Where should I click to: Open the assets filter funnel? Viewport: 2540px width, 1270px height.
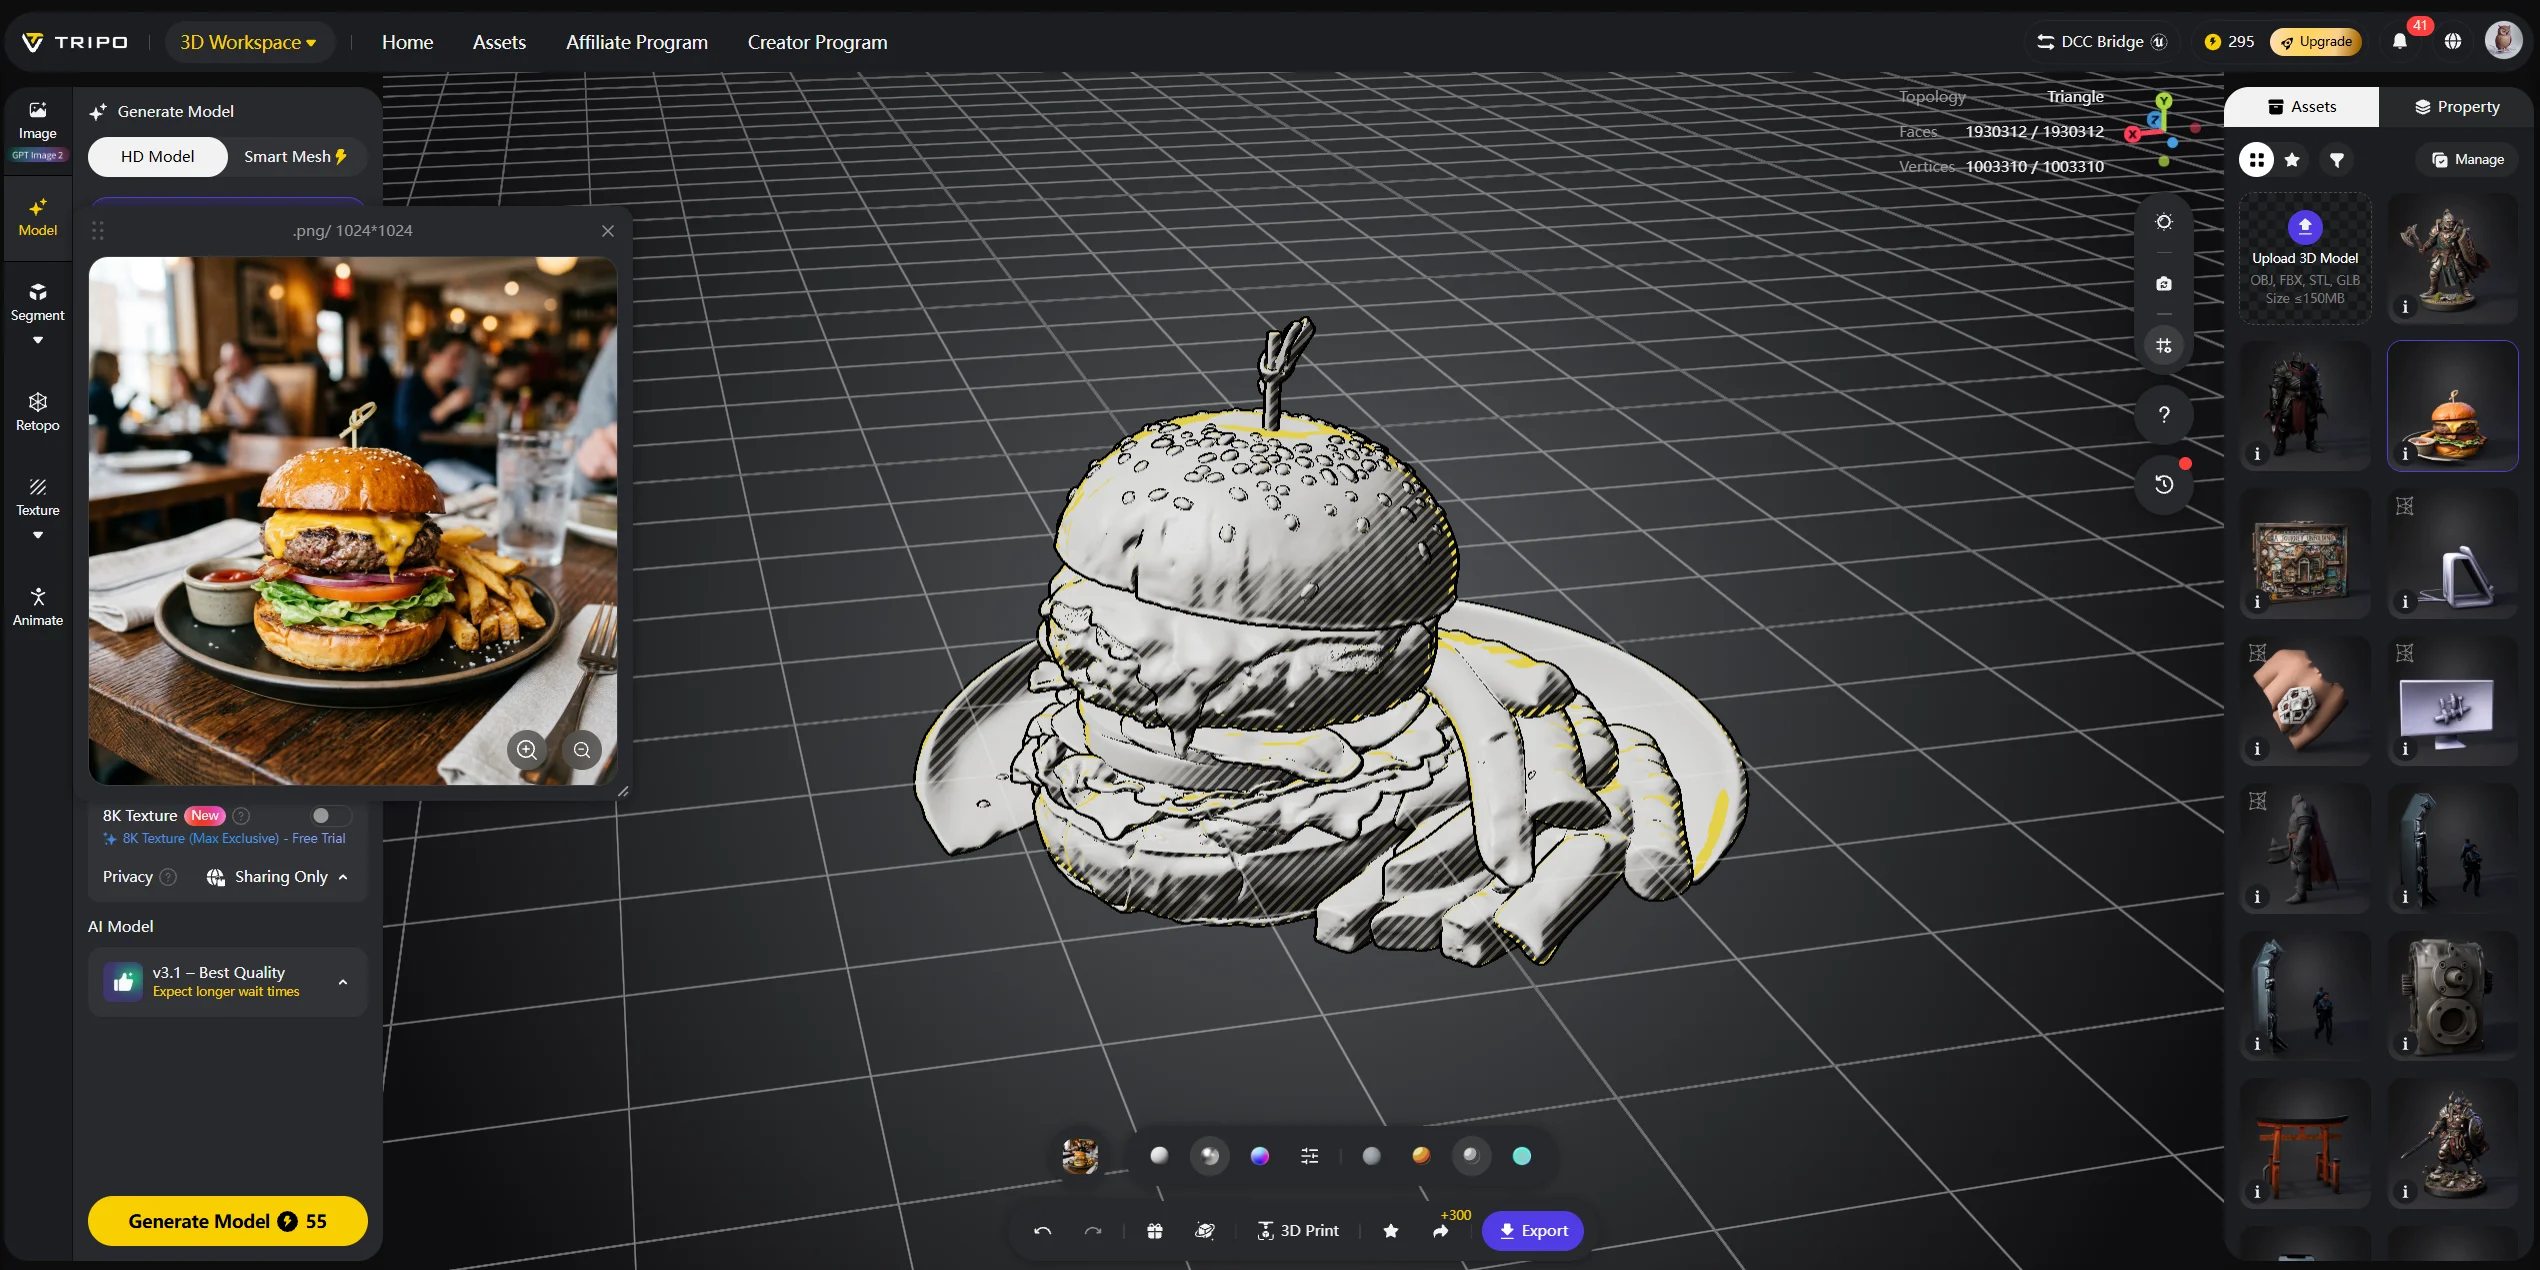pyautogui.click(x=2337, y=160)
